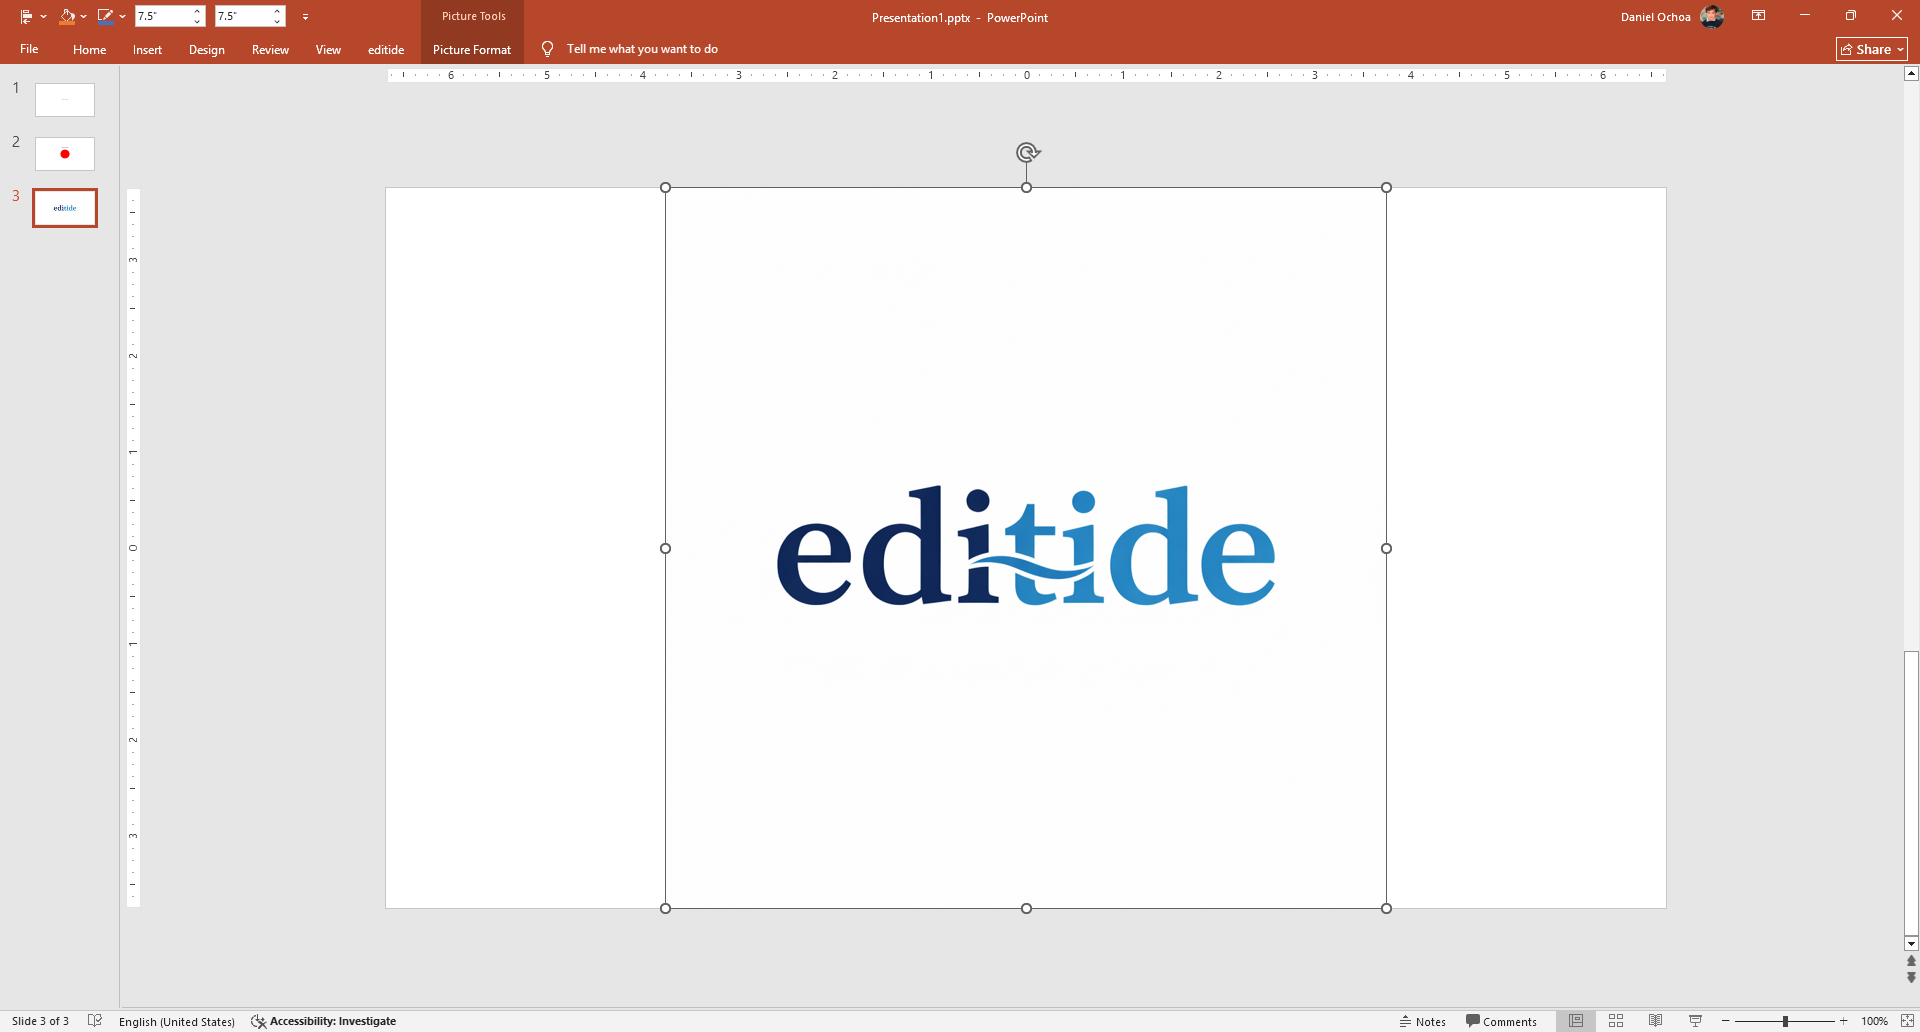This screenshot has width=1920, height=1032.
Task: Click the zoom slider handle
Action: 1785,1021
